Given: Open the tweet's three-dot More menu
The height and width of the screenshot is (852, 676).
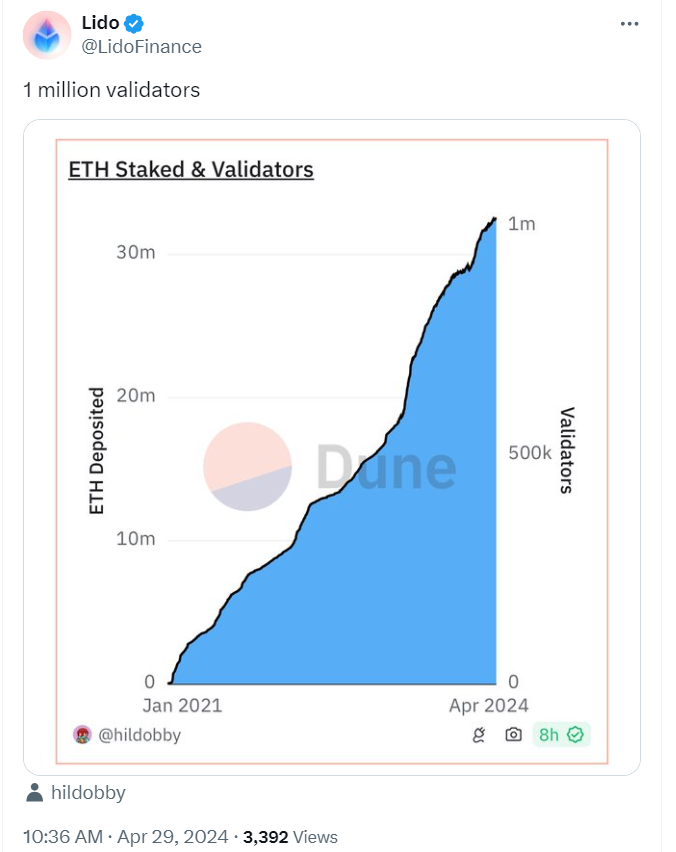Looking at the screenshot, I should tap(629, 23).
